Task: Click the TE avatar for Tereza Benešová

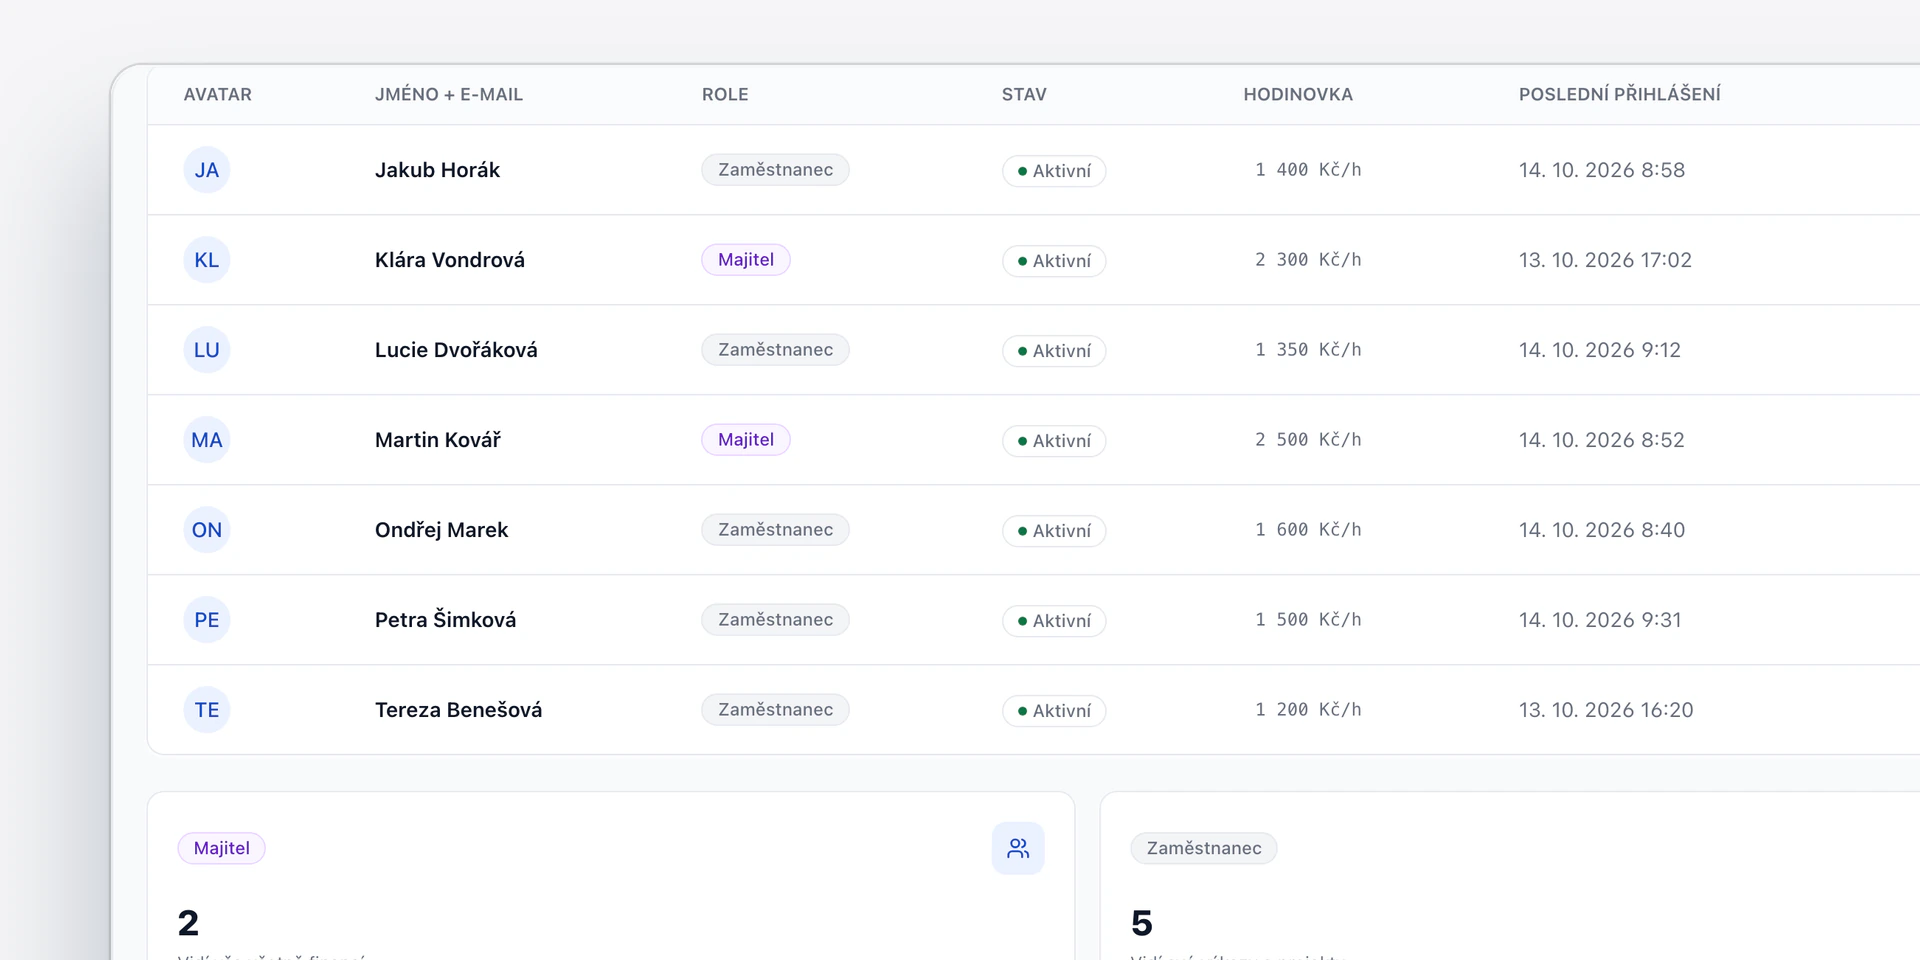Action: (x=207, y=710)
